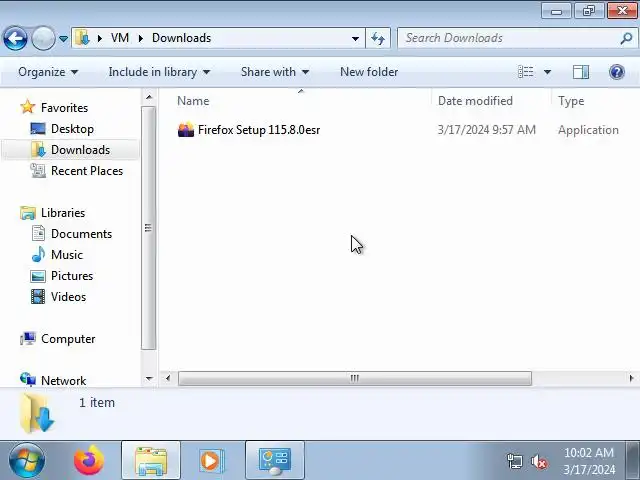Screen dimensions: 640x480
Task: Click the navigation pane vertical scrollbar thumb
Action: (x=149, y=228)
